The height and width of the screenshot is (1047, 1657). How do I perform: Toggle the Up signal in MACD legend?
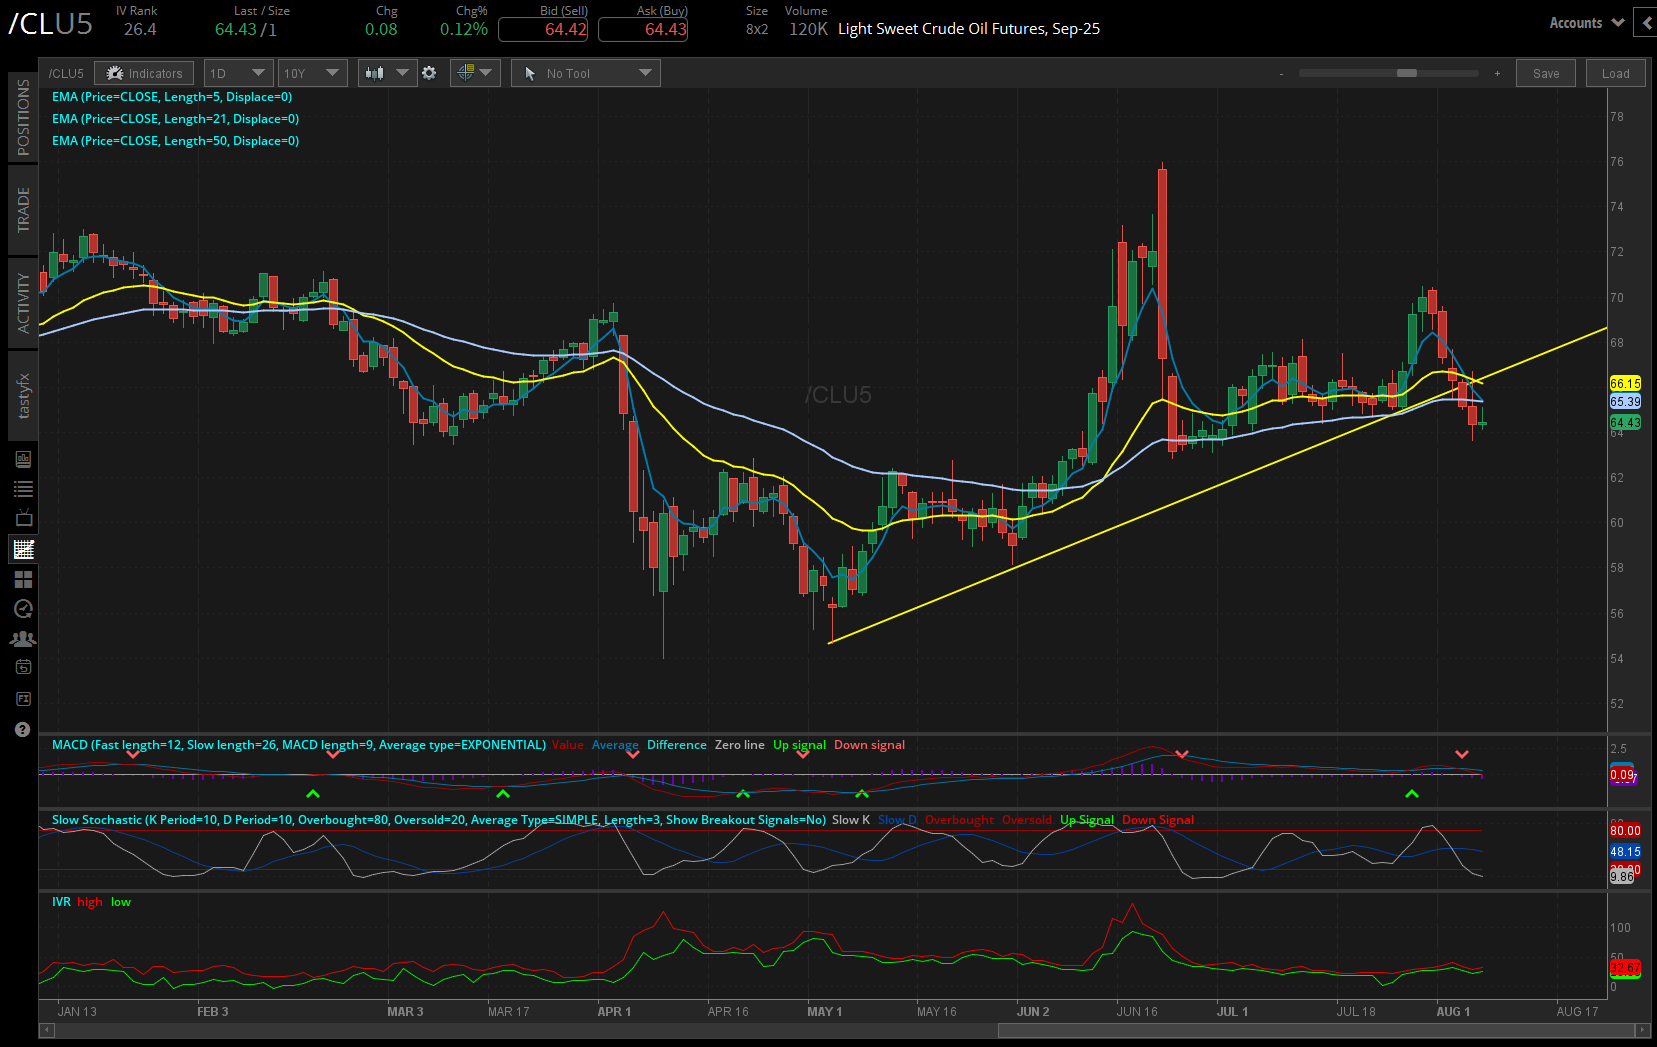[799, 744]
